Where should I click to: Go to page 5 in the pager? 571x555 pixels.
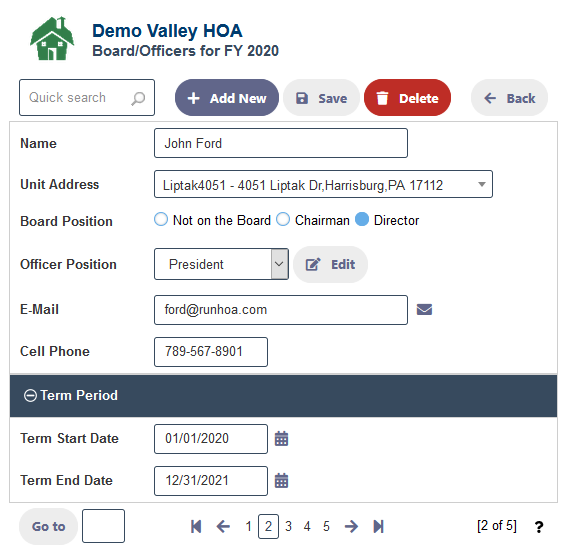click(326, 526)
